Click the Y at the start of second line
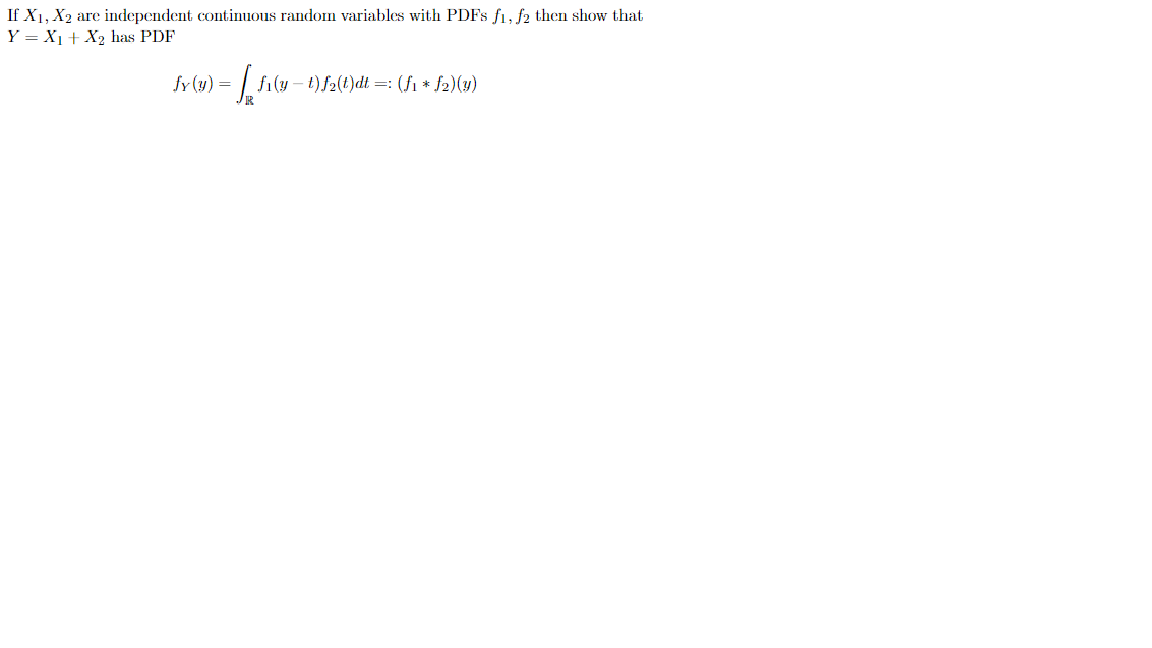The height and width of the screenshot is (648, 1152). [x=13, y=37]
